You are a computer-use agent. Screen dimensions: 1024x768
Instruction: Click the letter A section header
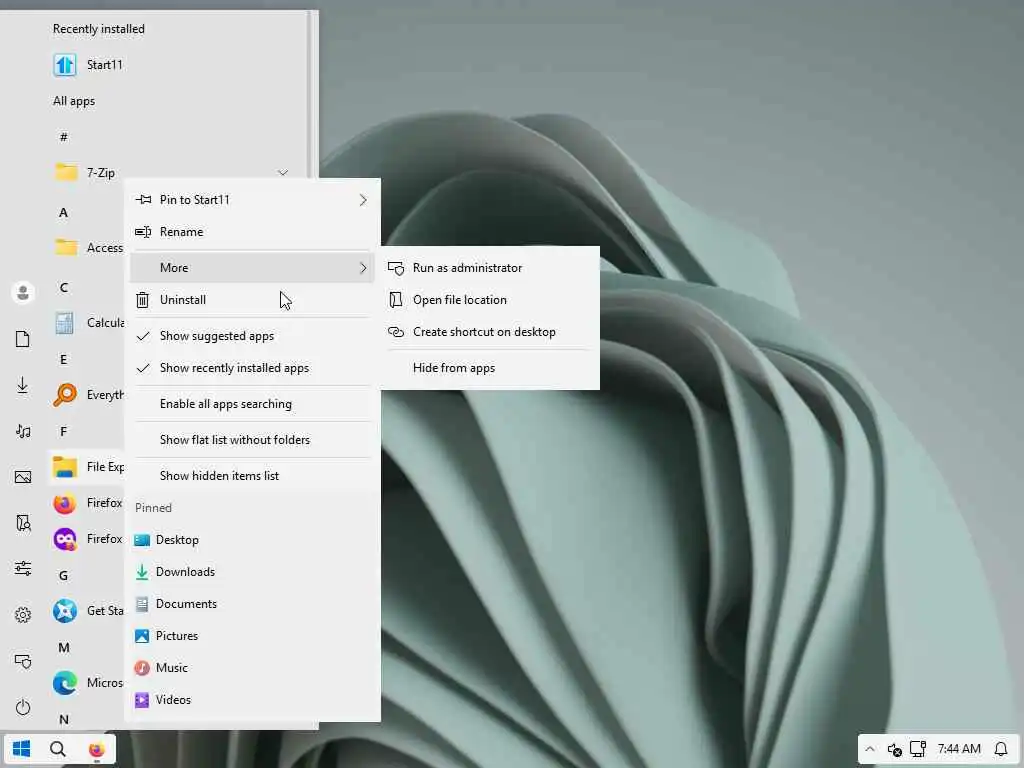[x=63, y=212]
